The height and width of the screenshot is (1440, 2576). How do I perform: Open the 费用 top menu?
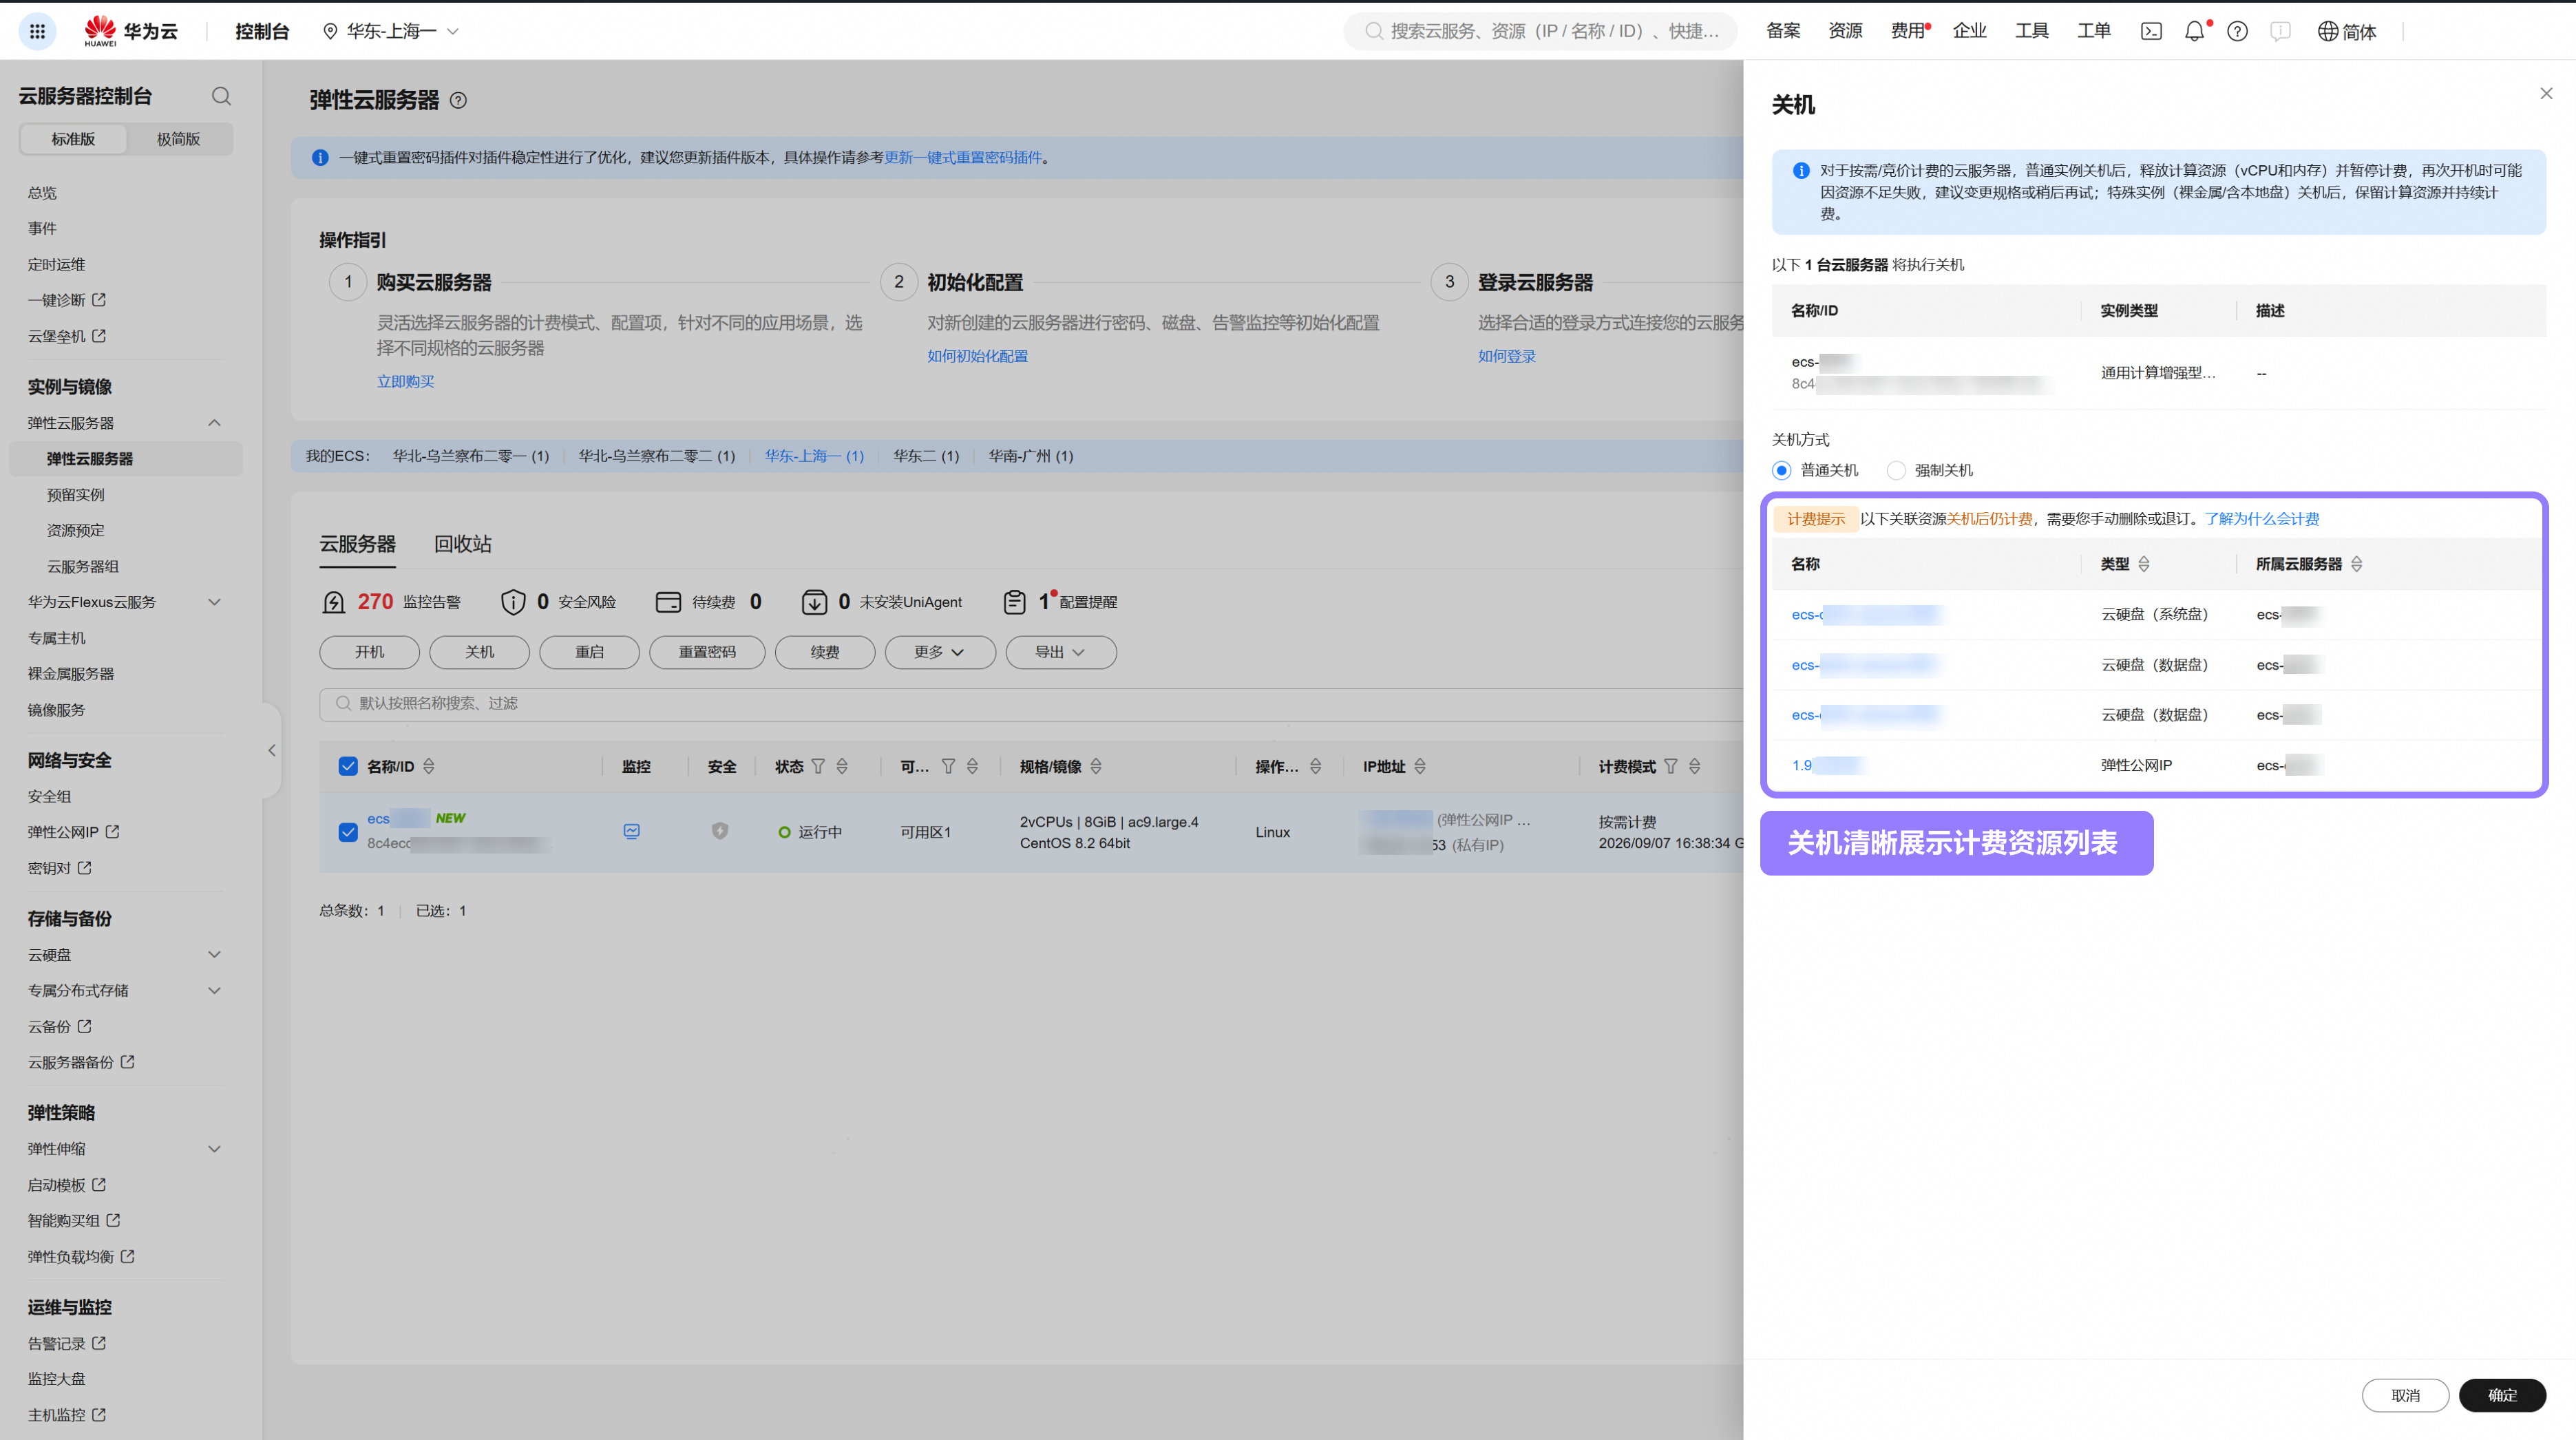click(x=1908, y=31)
